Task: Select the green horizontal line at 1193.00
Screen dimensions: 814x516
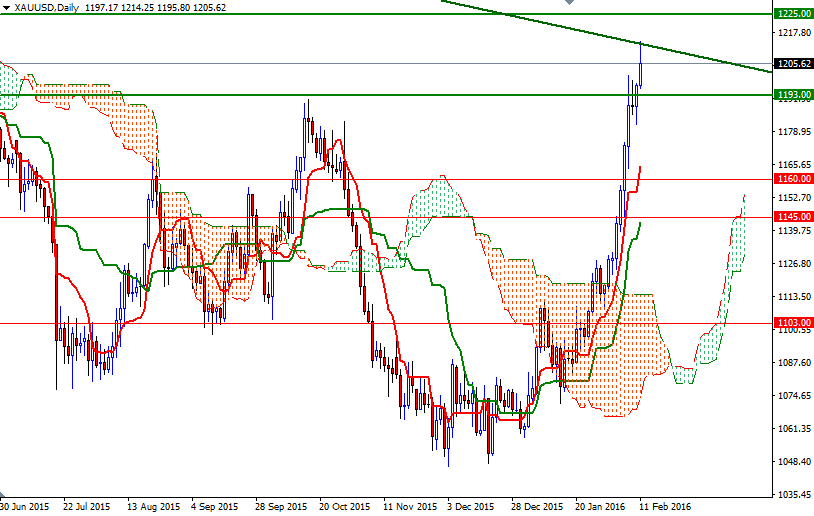Action: 386,95
